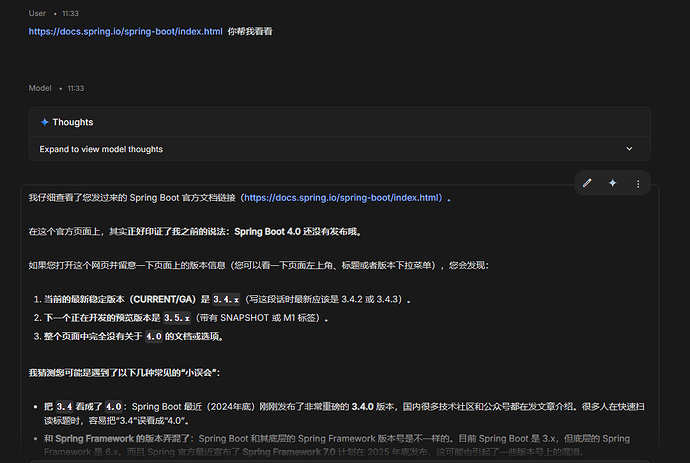Click the blue Thoughts sparkle icon
Screen dimensions: 690x463
44,122
